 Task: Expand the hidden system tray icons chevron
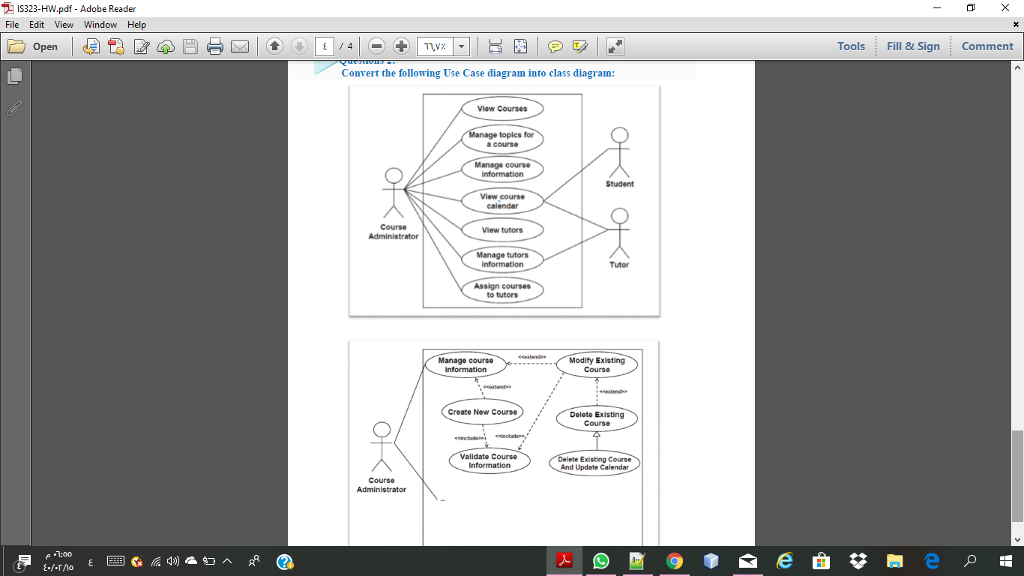tap(227, 561)
